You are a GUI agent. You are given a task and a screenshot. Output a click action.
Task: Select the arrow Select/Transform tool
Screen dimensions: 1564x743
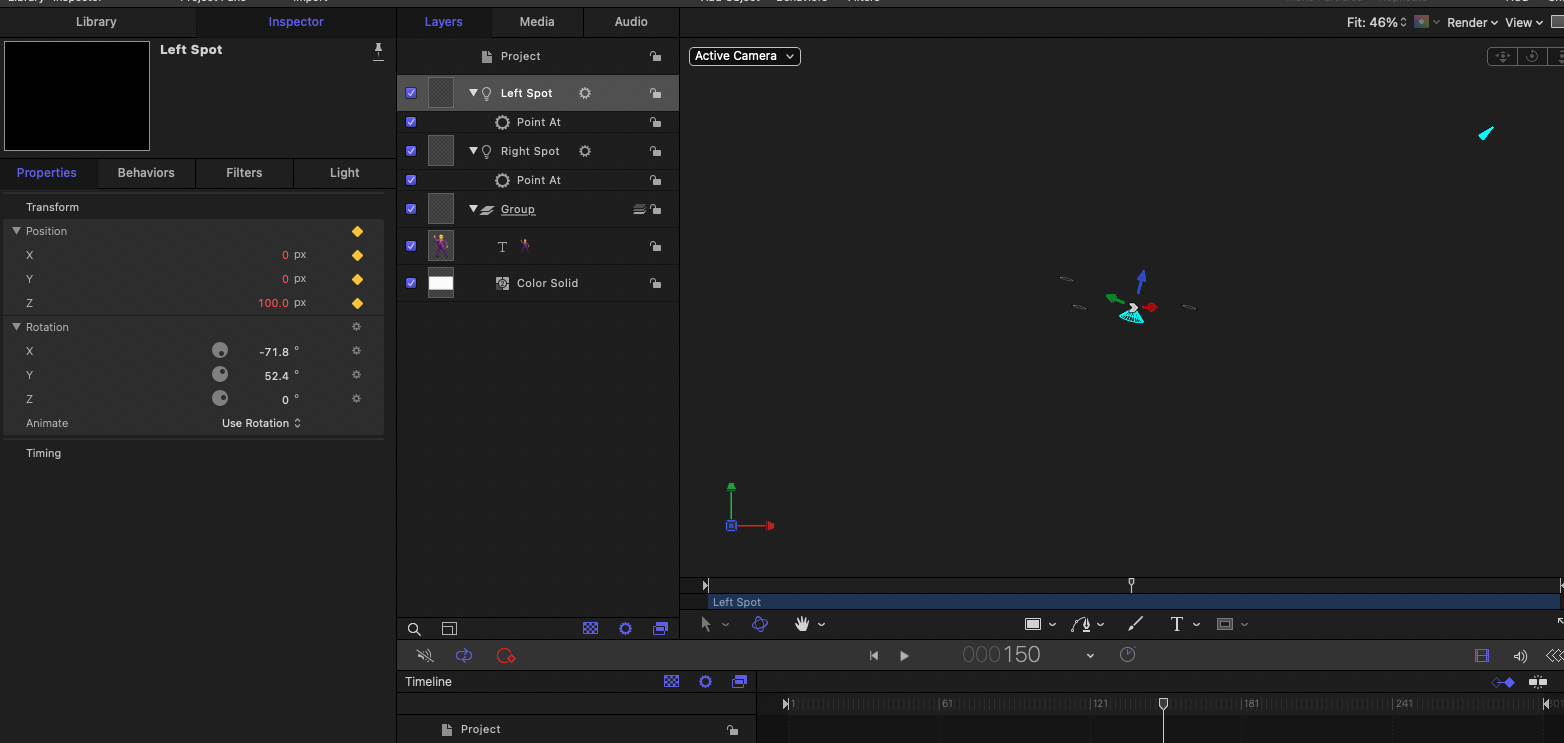click(x=706, y=624)
